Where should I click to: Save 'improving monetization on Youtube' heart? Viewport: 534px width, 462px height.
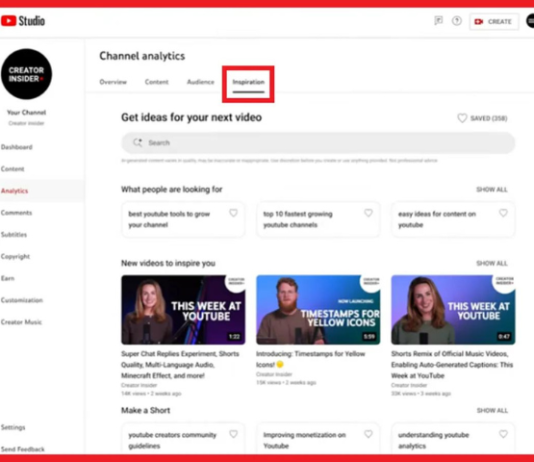368,434
